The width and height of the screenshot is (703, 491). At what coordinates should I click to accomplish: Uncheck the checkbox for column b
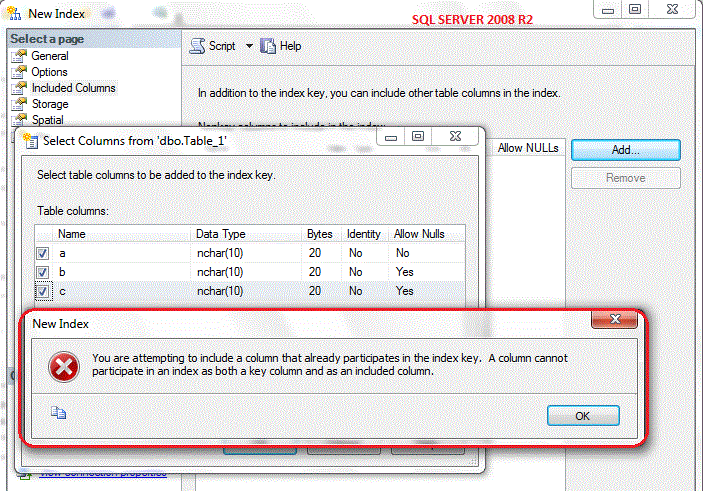(x=43, y=272)
